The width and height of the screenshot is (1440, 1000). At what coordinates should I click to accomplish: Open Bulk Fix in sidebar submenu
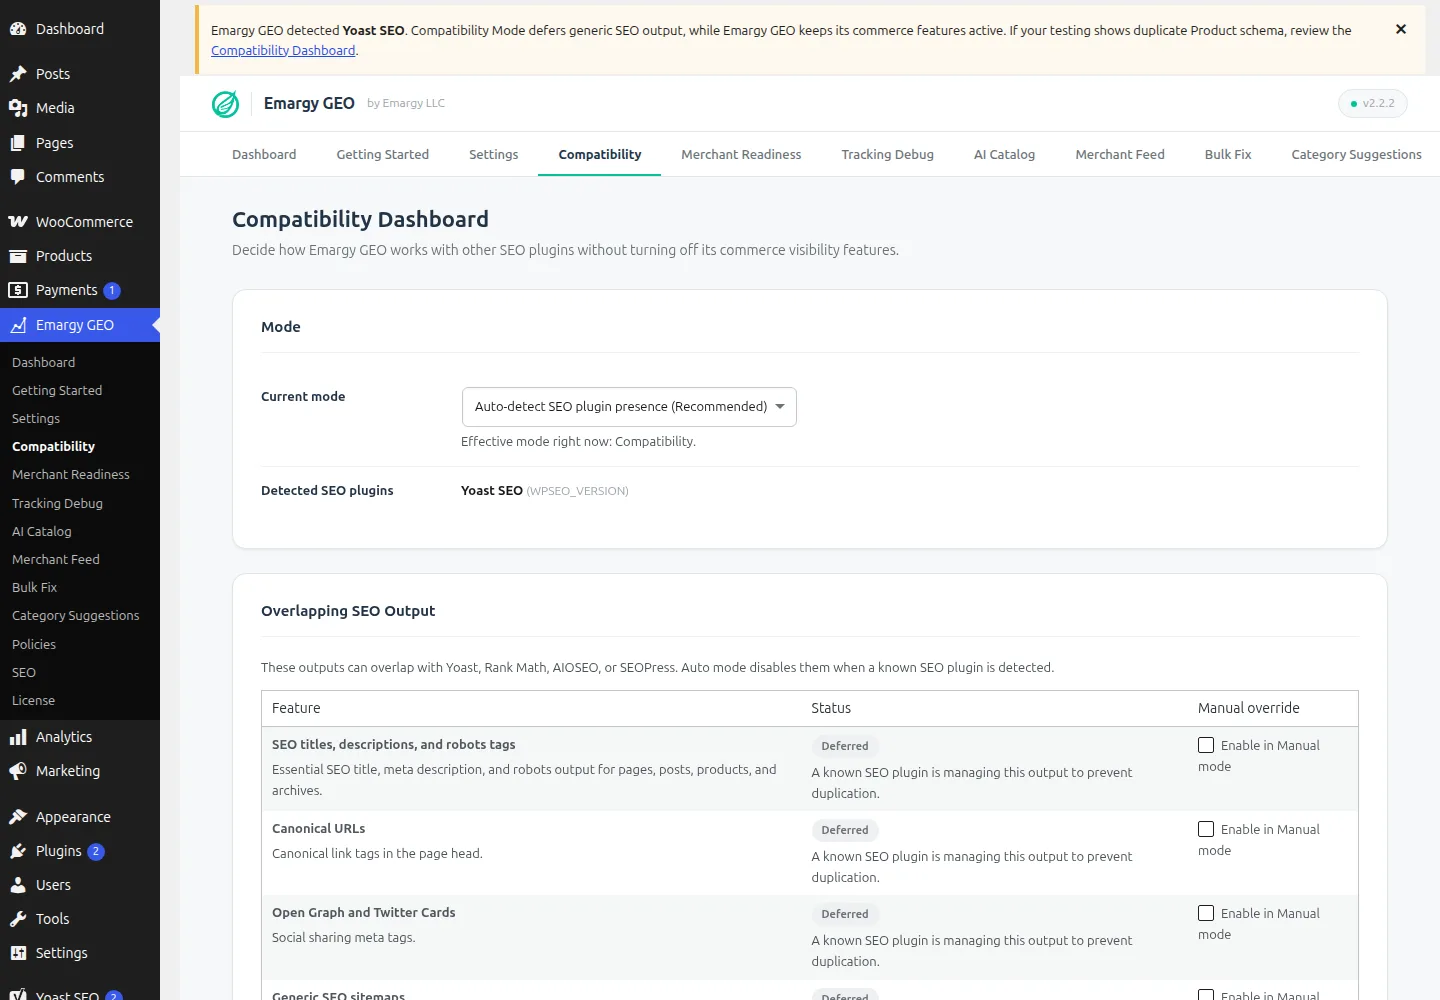(35, 588)
